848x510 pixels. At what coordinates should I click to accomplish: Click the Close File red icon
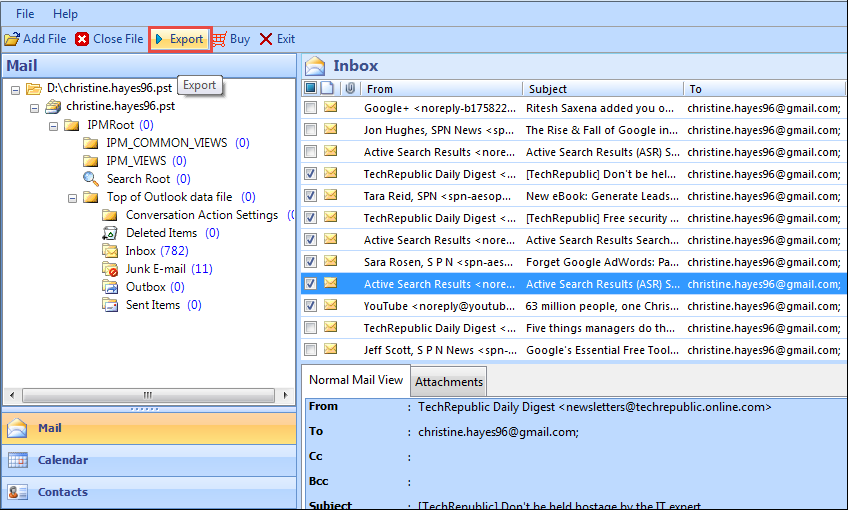pyautogui.click(x=82, y=39)
